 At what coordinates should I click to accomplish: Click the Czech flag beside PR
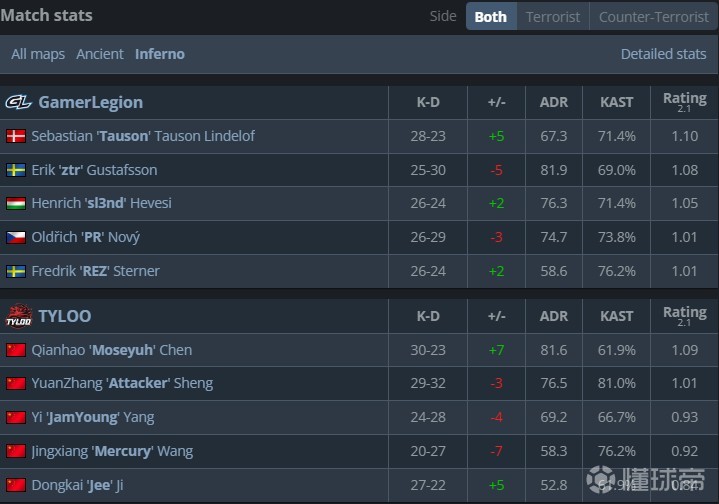[x=16, y=237]
